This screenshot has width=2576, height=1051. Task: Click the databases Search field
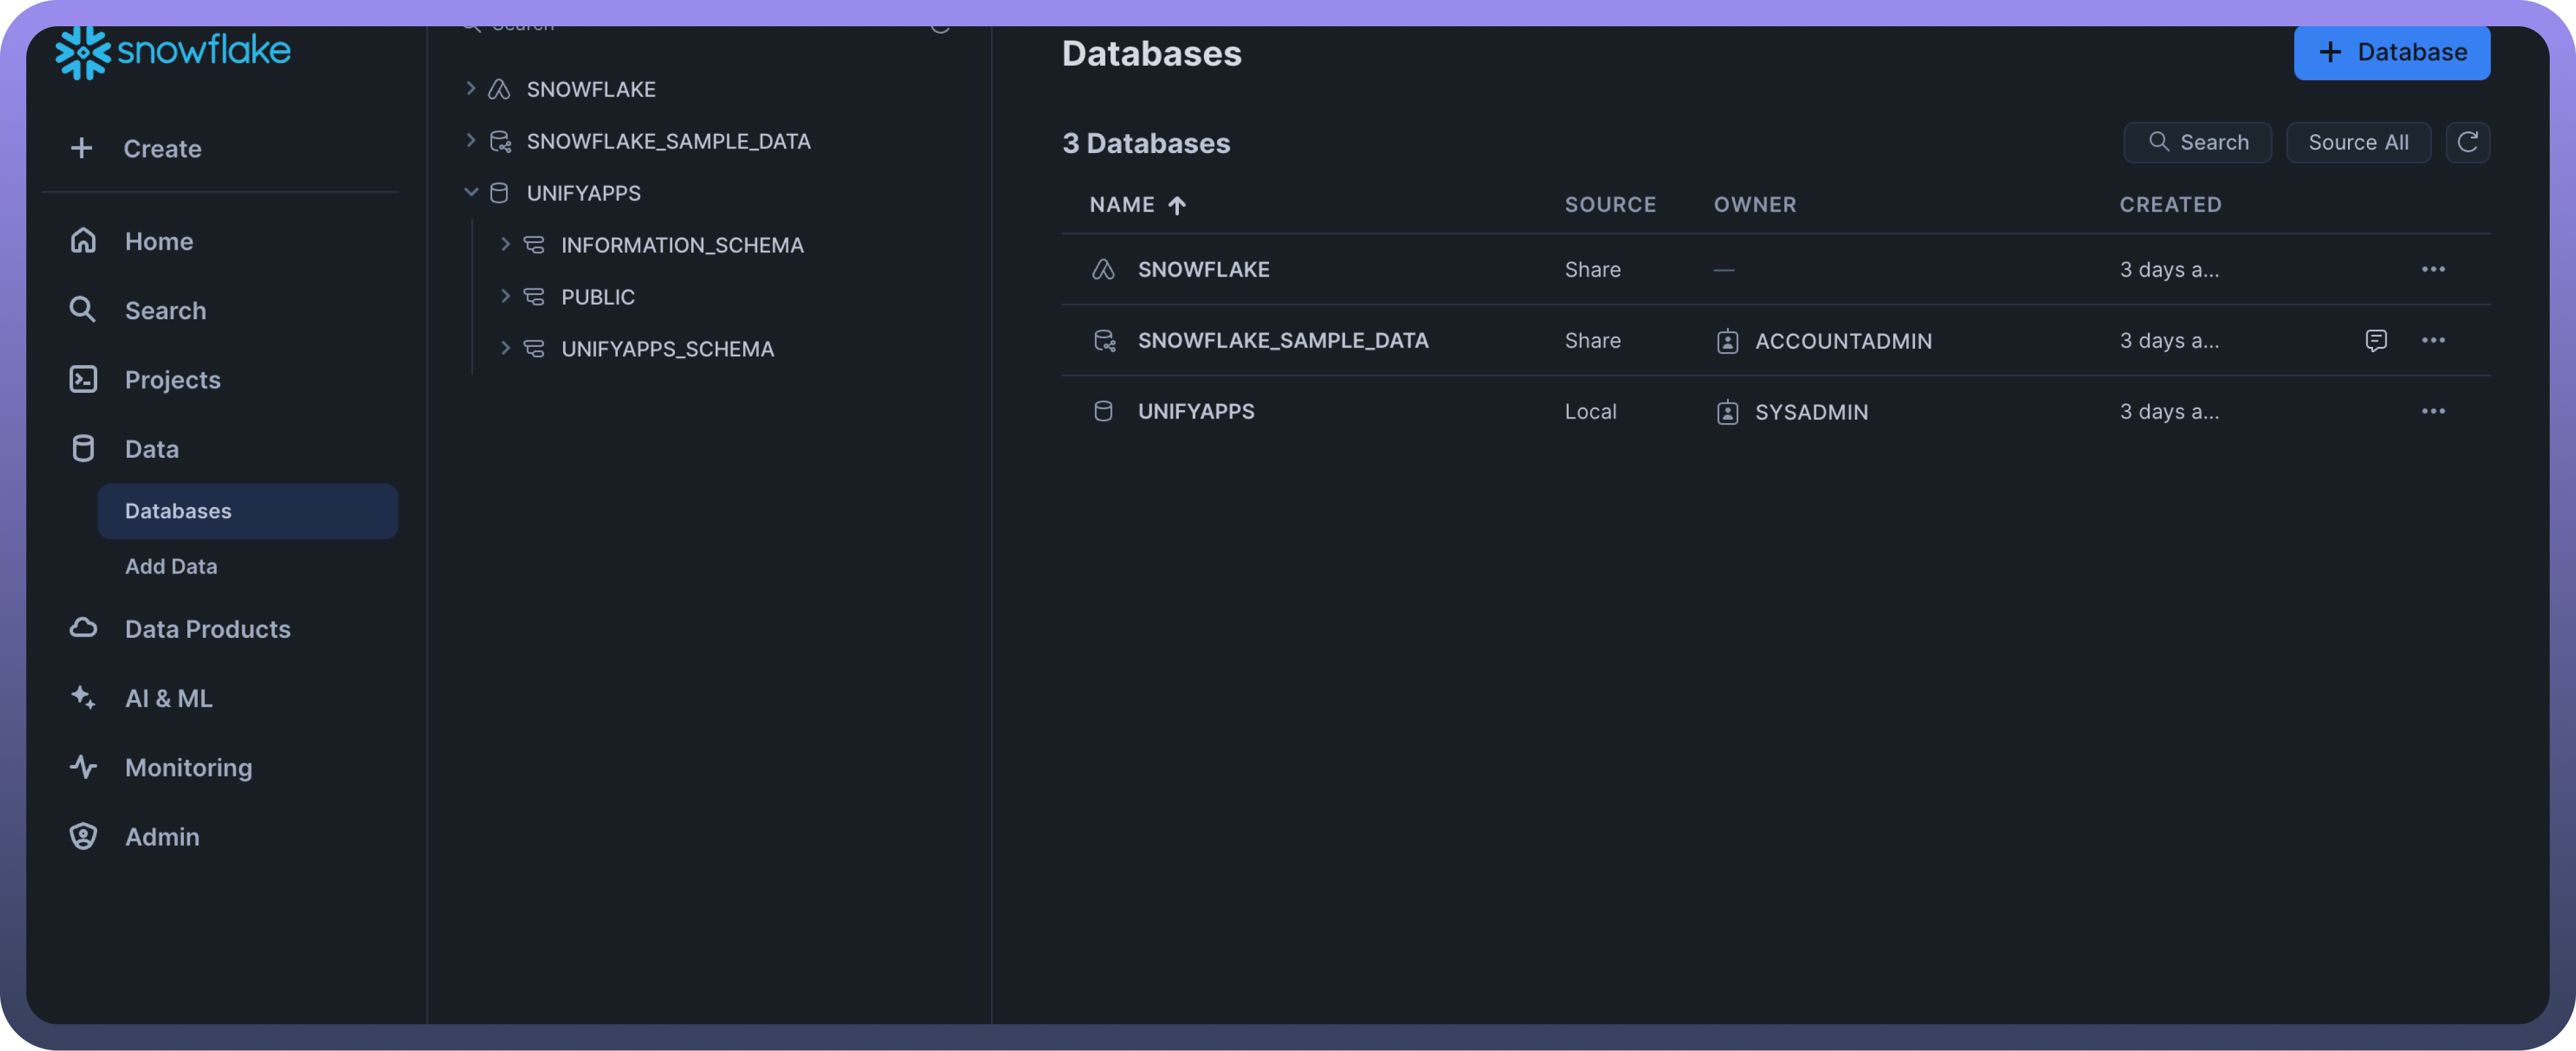2197,142
